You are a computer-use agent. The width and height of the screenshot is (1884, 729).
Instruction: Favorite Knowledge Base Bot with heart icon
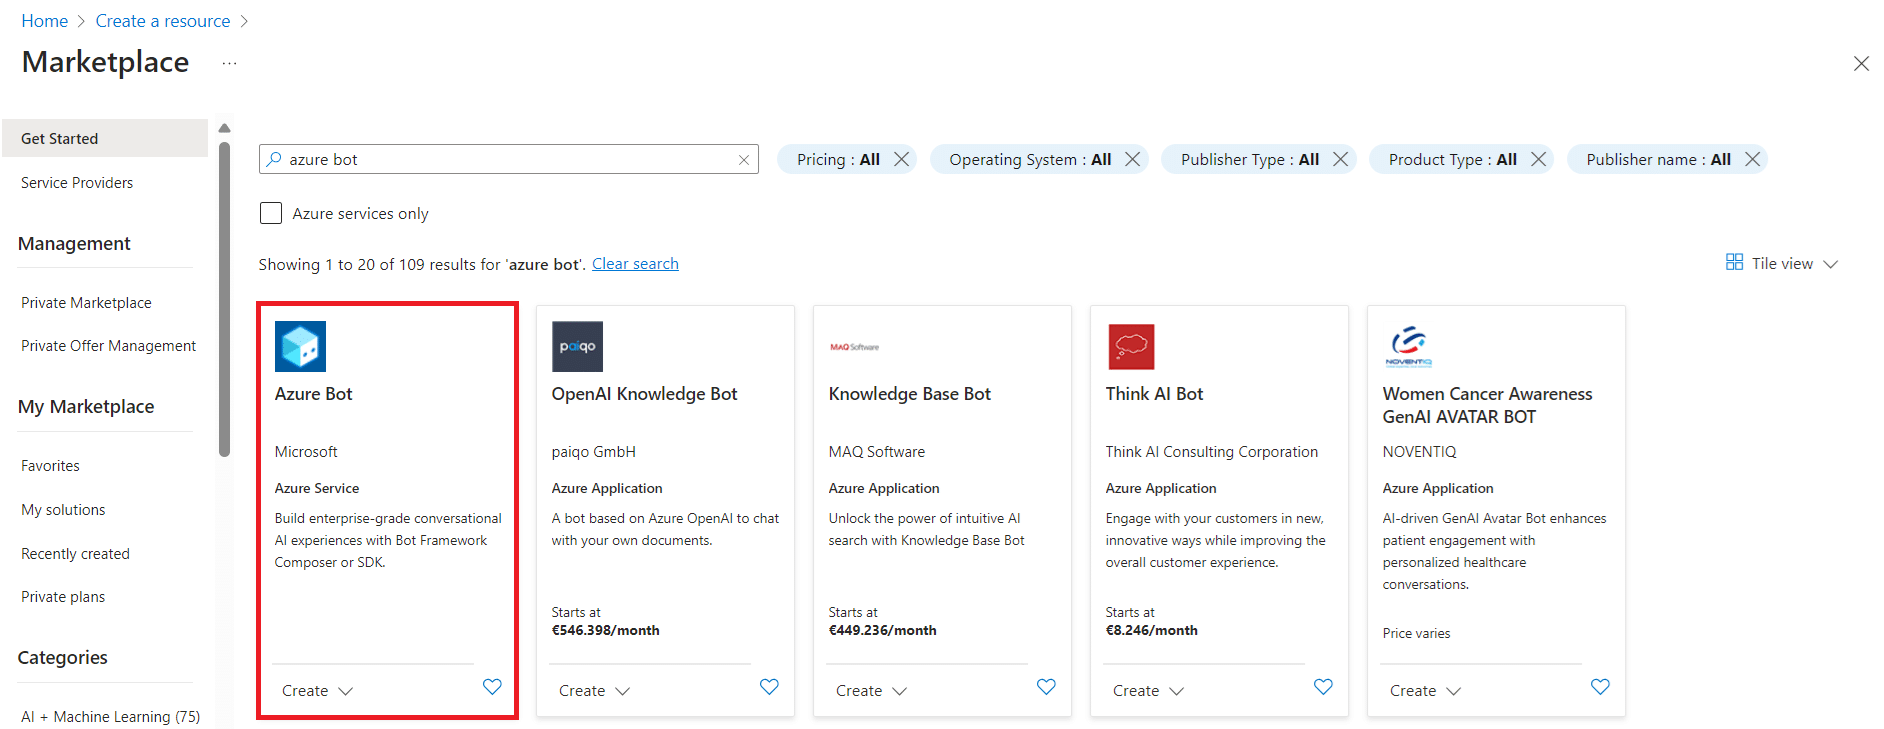(x=1046, y=687)
